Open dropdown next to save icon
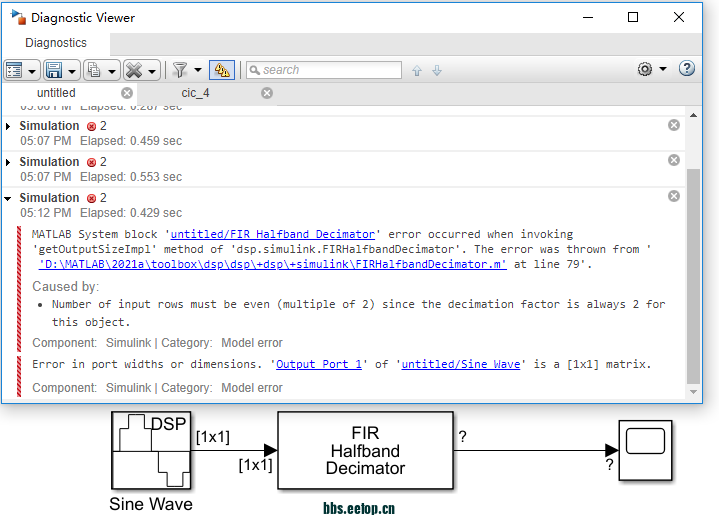 [x=72, y=72]
